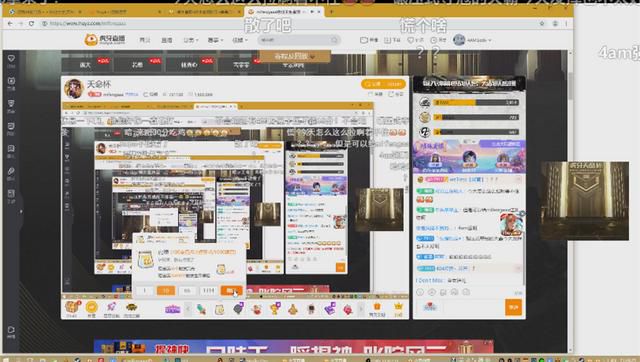Click the gold coin icon in gift bar
This screenshot has width=640, height=362.
[x=92, y=307]
